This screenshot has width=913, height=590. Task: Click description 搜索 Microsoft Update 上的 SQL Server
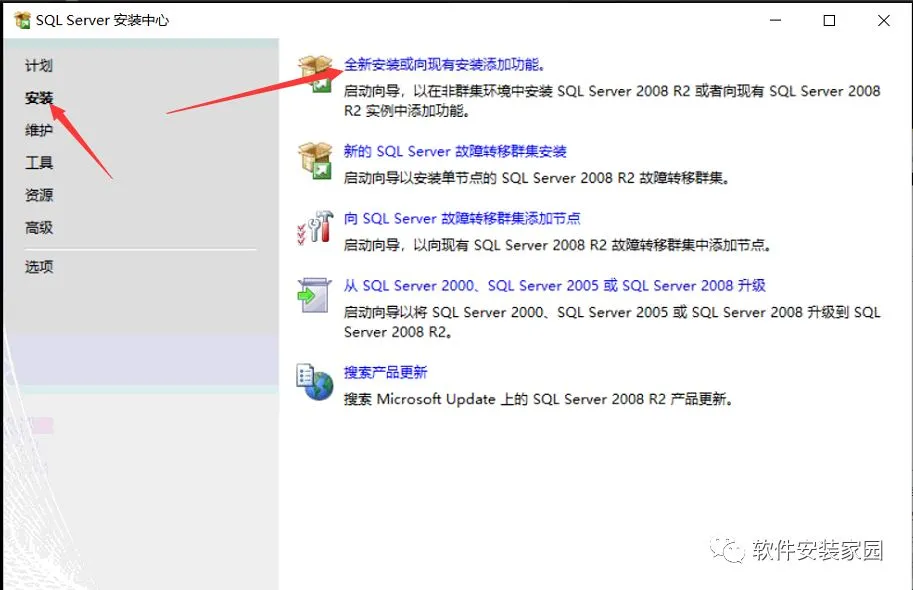[537, 399]
